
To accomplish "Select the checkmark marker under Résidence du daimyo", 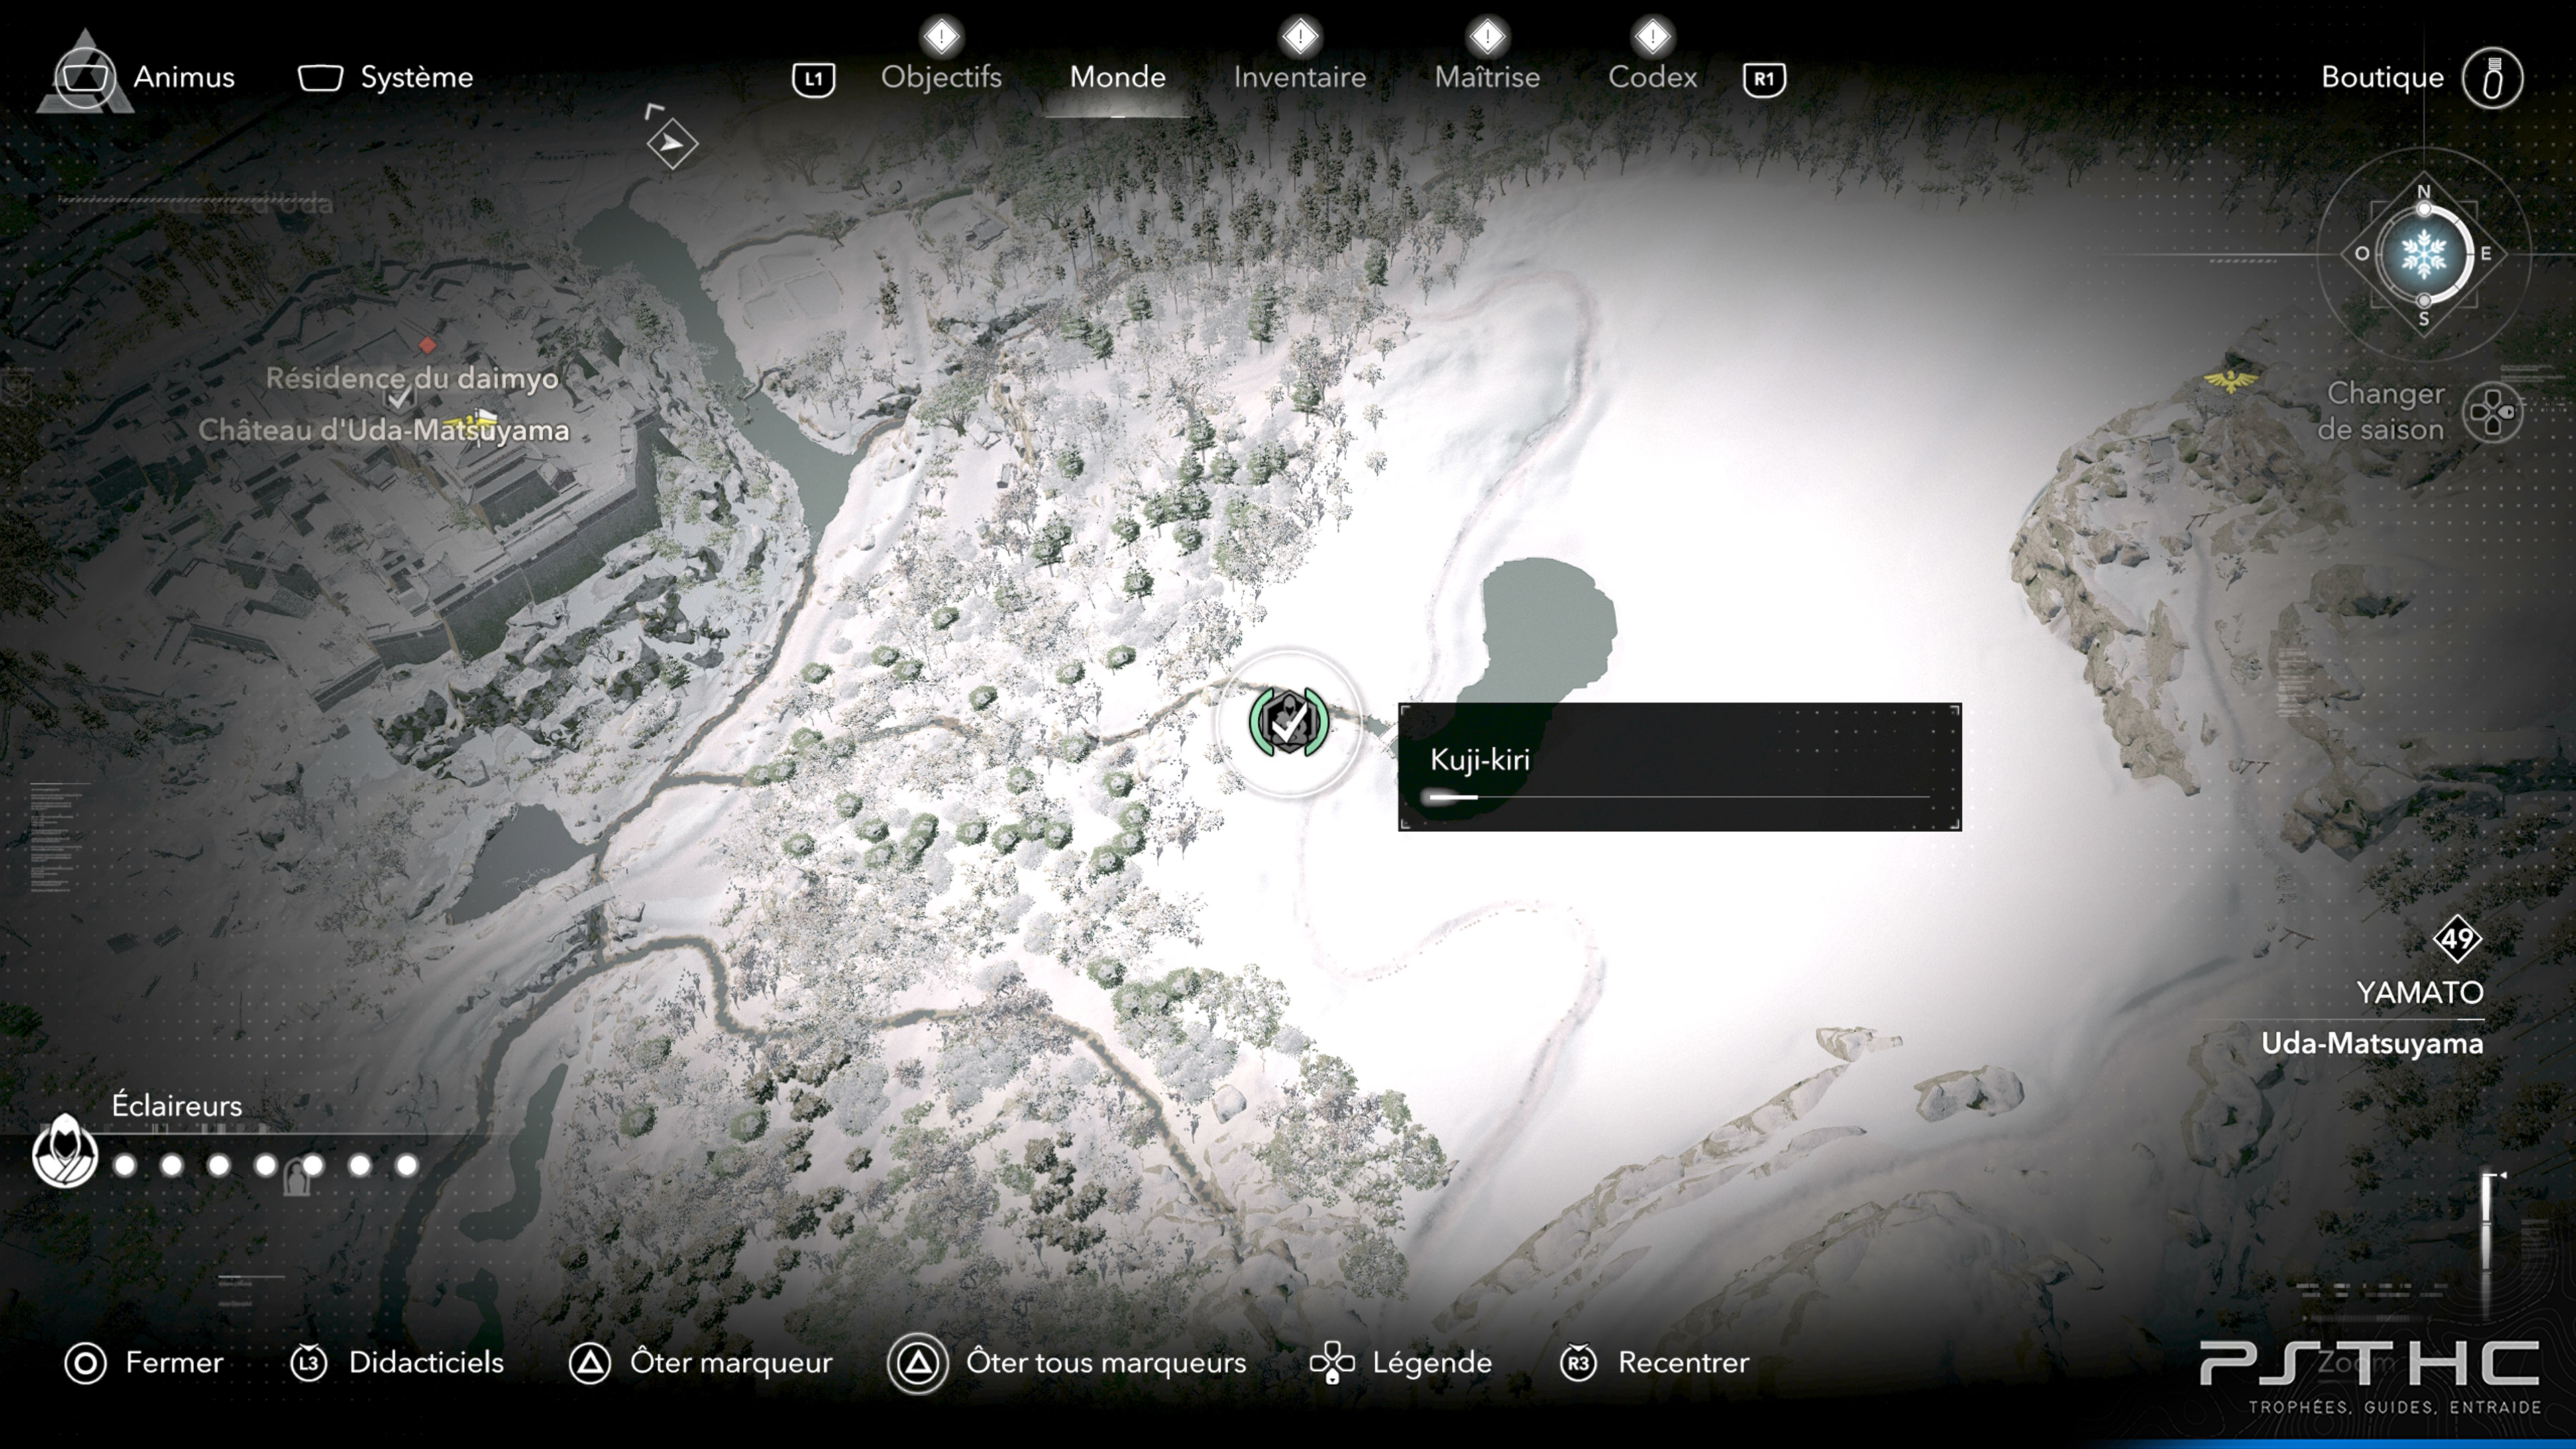I will pos(400,398).
